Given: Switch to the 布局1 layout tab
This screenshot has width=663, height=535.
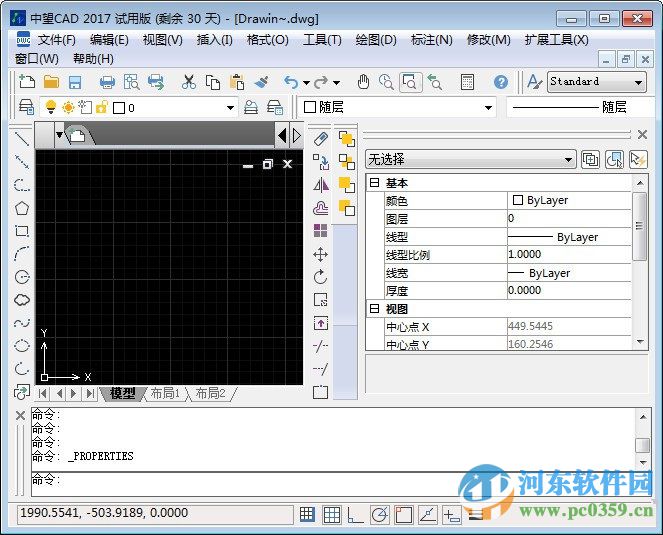Looking at the screenshot, I should point(166,394).
